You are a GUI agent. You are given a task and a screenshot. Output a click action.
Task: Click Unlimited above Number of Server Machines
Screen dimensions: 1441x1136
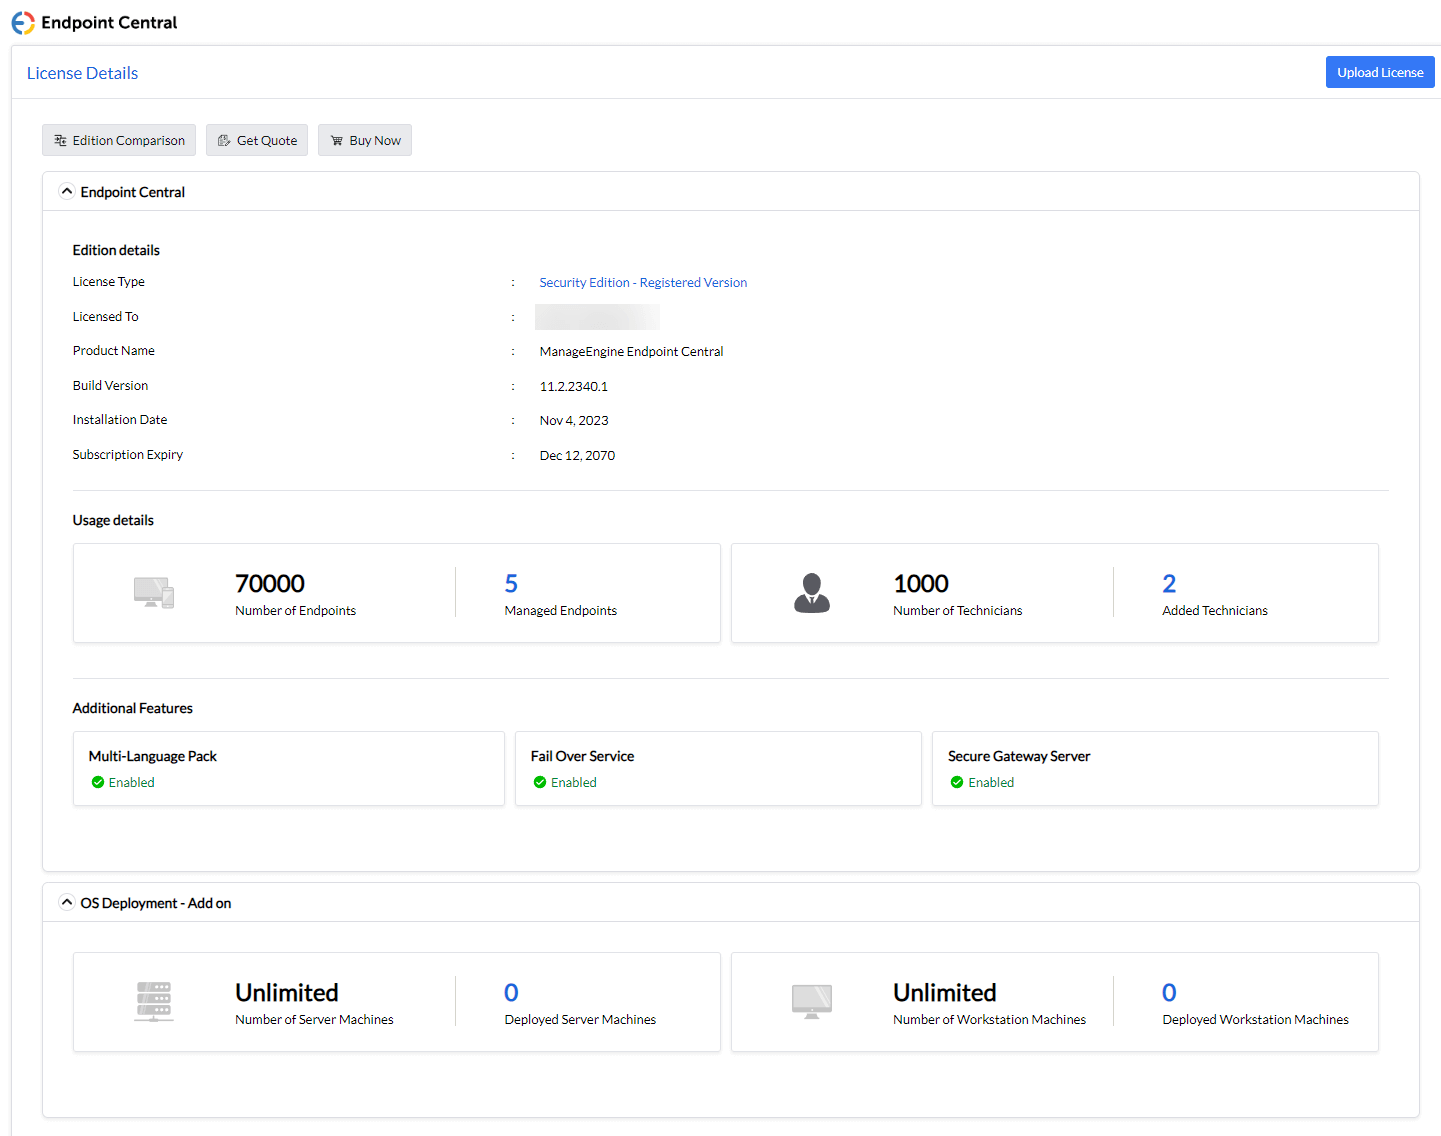coord(287,992)
